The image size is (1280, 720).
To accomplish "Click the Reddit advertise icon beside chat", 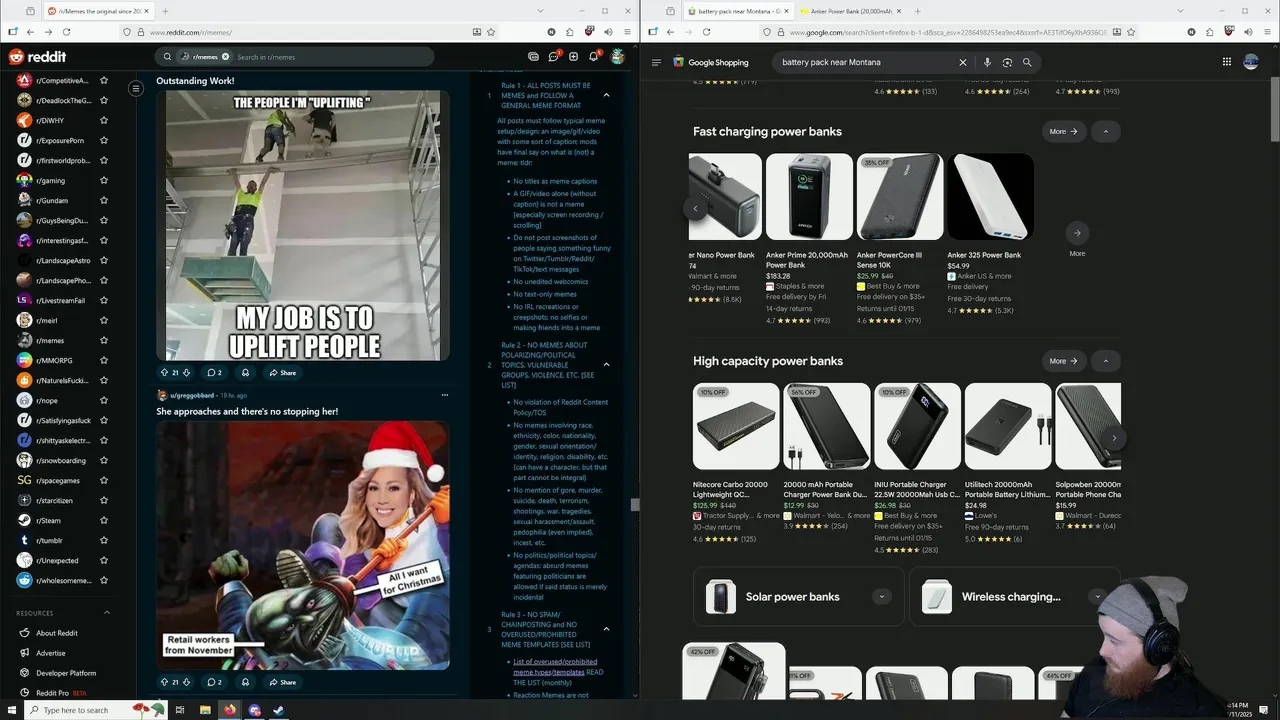I will tap(533, 57).
